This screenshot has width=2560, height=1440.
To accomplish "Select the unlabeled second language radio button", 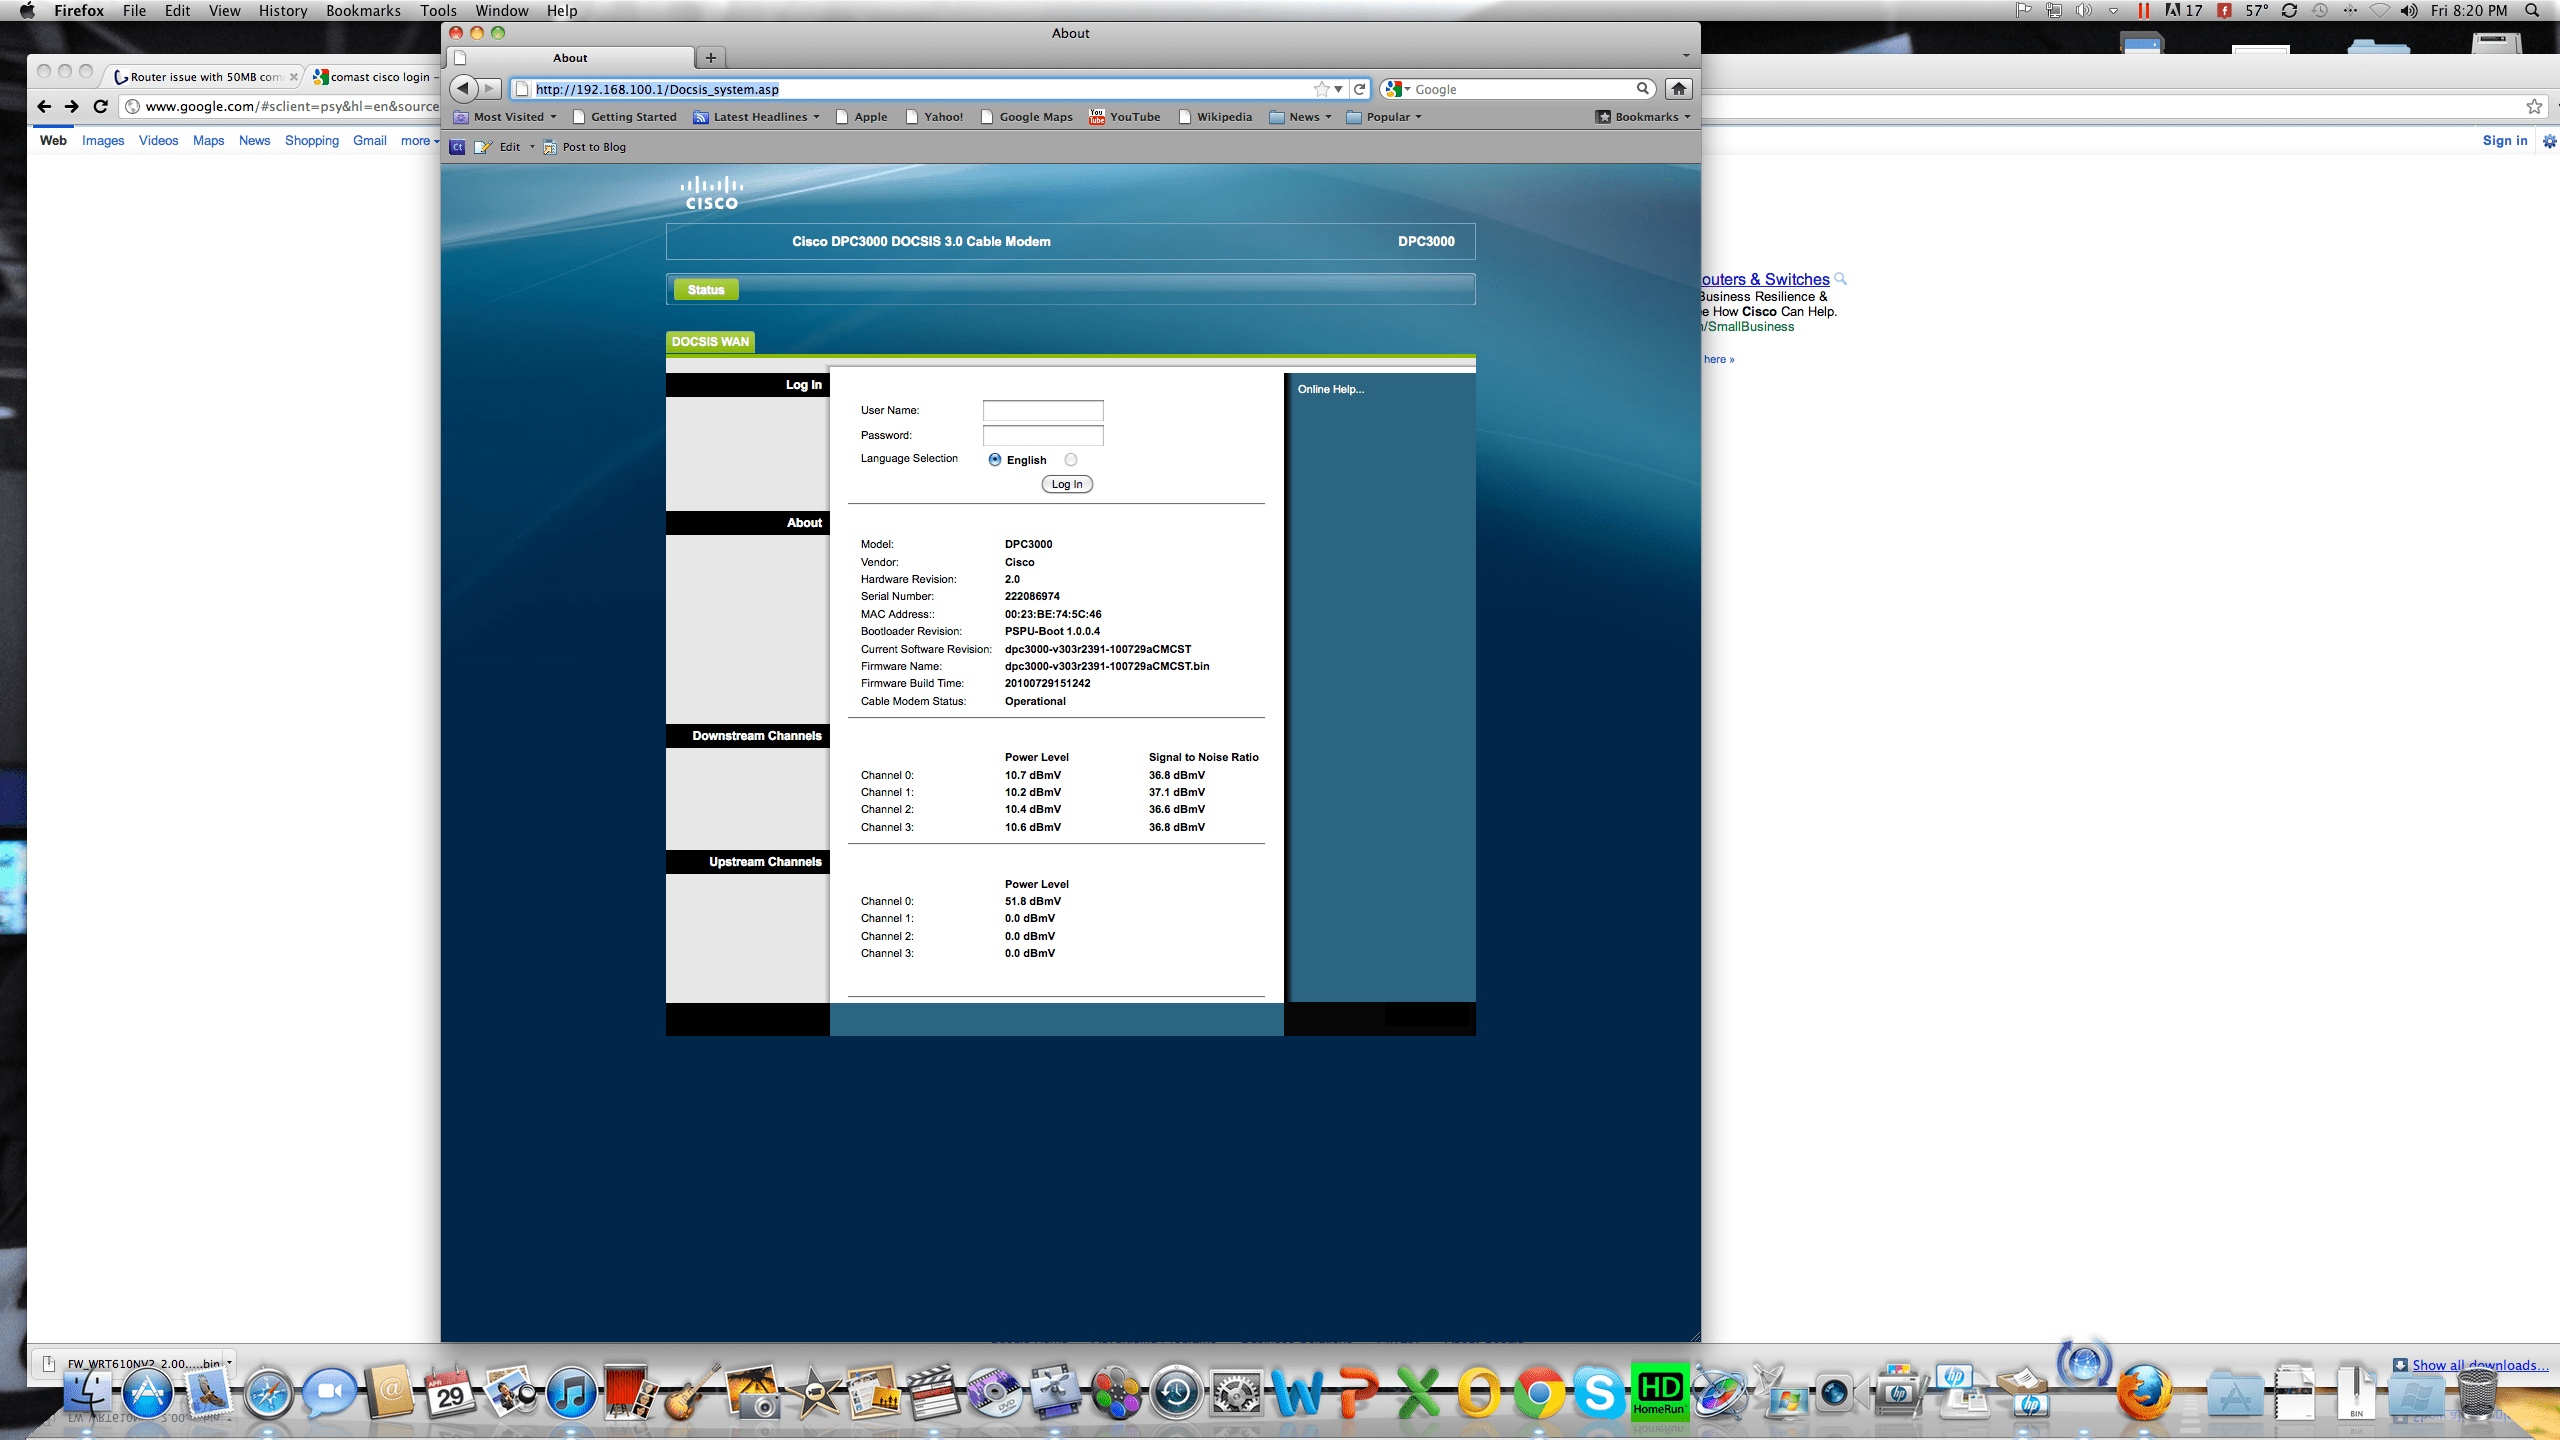I will [x=1071, y=460].
